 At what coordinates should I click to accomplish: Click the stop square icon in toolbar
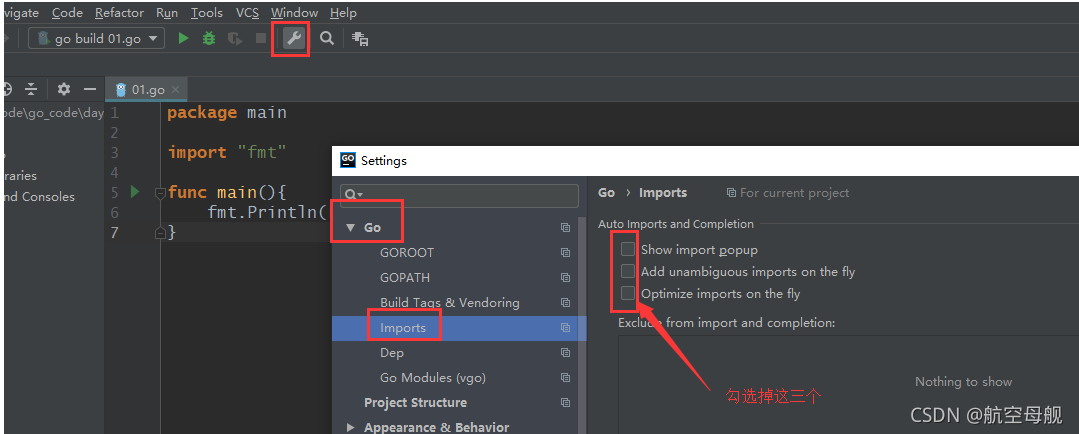261,39
